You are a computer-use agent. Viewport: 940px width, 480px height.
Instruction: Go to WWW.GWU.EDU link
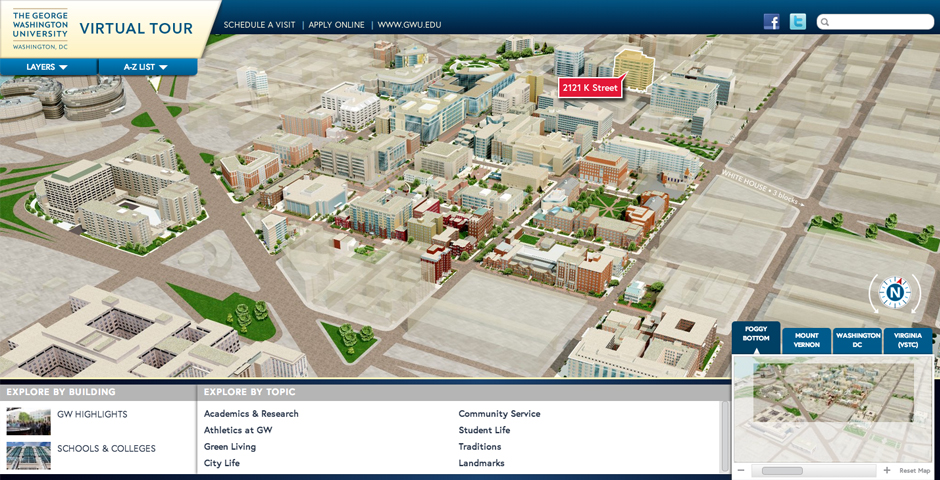[409, 25]
